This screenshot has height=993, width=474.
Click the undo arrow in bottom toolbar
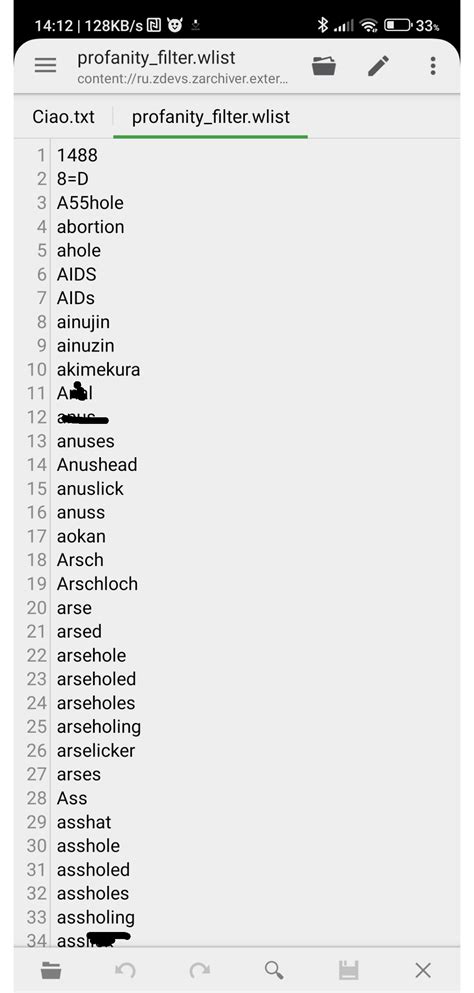125,970
